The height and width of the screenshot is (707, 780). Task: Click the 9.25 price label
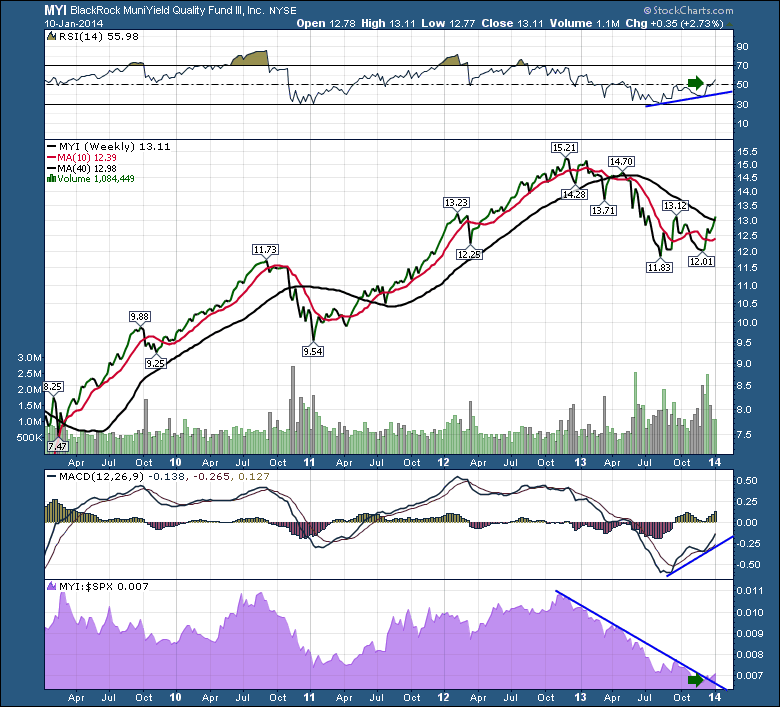coord(155,364)
